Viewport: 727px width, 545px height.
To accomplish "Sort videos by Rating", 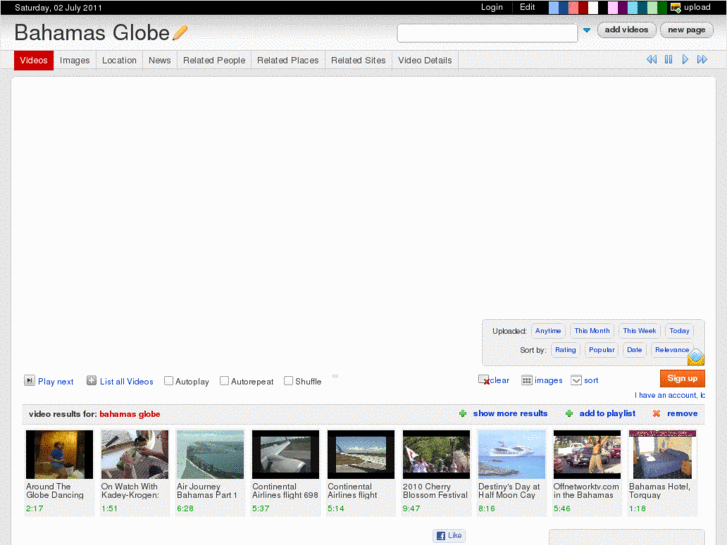I will [x=566, y=350].
